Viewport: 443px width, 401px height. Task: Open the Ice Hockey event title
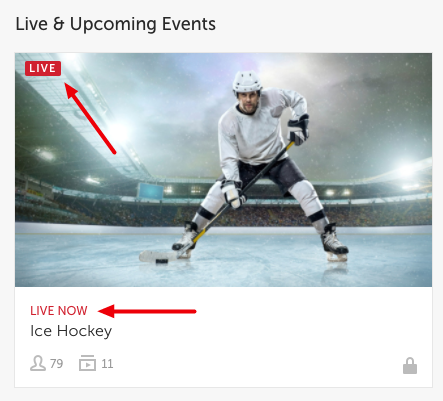tap(71, 331)
